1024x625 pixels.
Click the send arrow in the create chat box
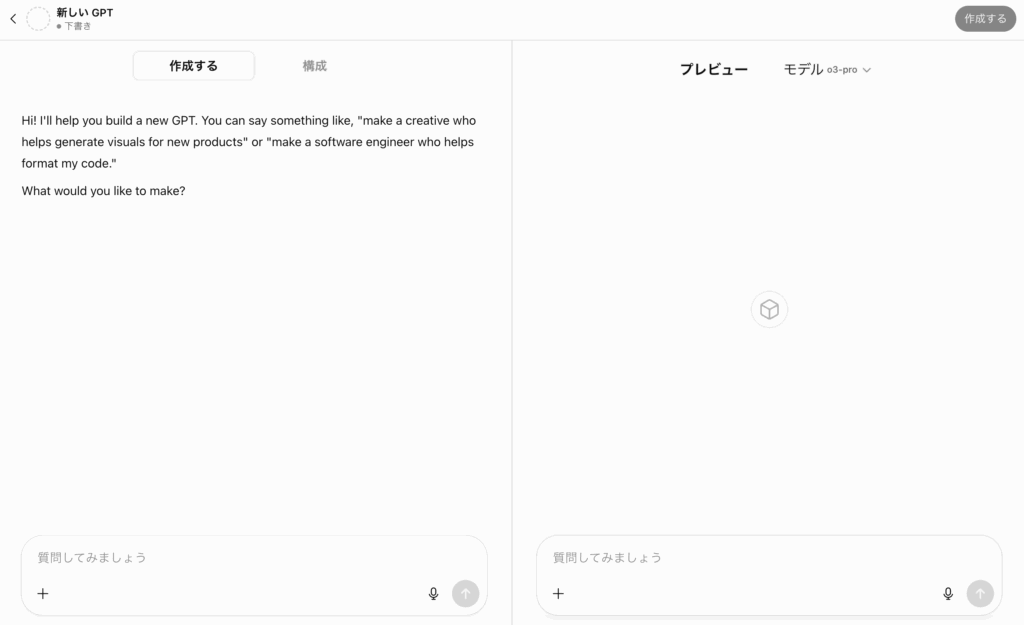pyautogui.click(x=466, y=594)
